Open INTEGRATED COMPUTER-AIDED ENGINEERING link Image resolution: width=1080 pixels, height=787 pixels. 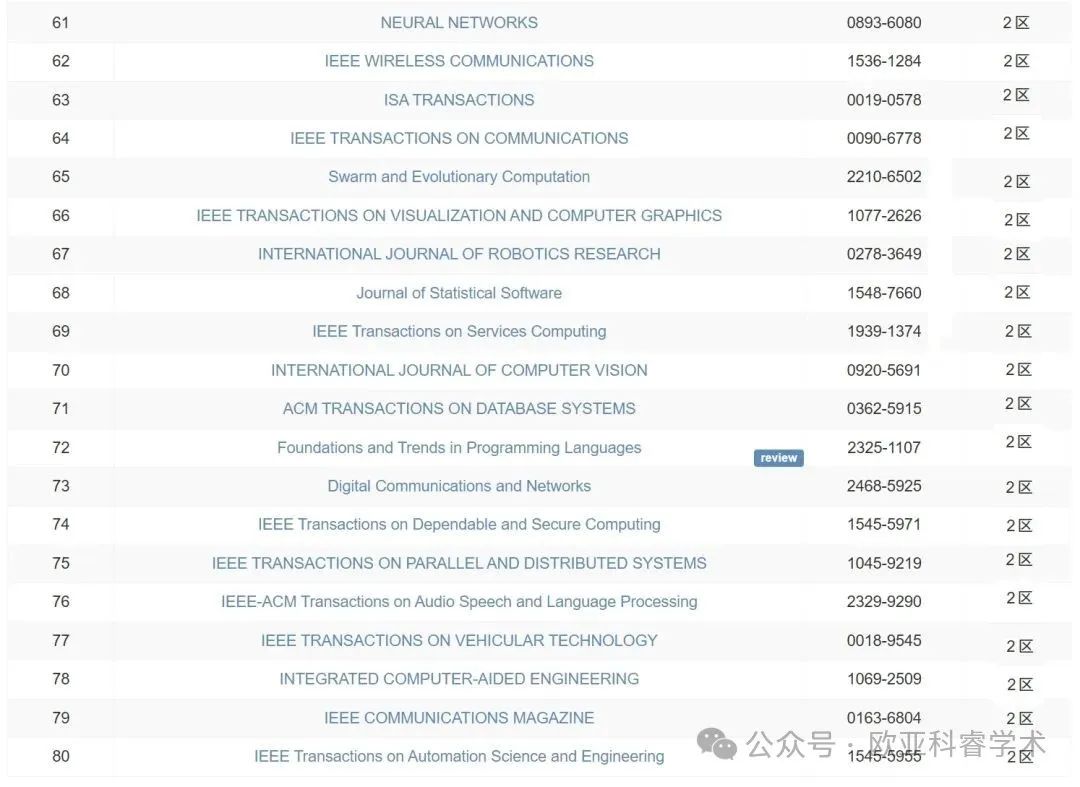pos(459,679)
